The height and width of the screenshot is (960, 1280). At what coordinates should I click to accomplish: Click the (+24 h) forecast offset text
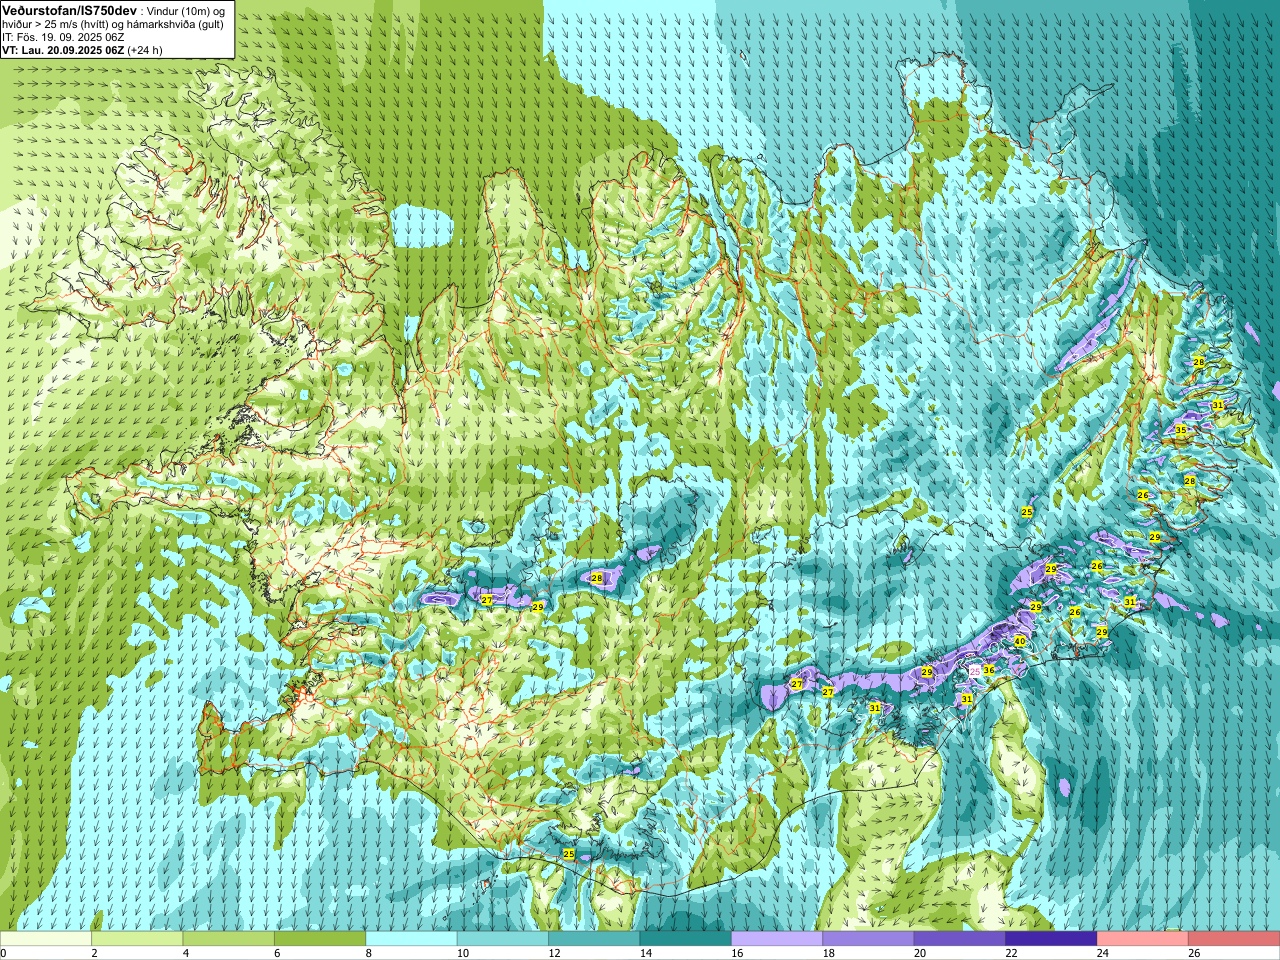[145, 50]
